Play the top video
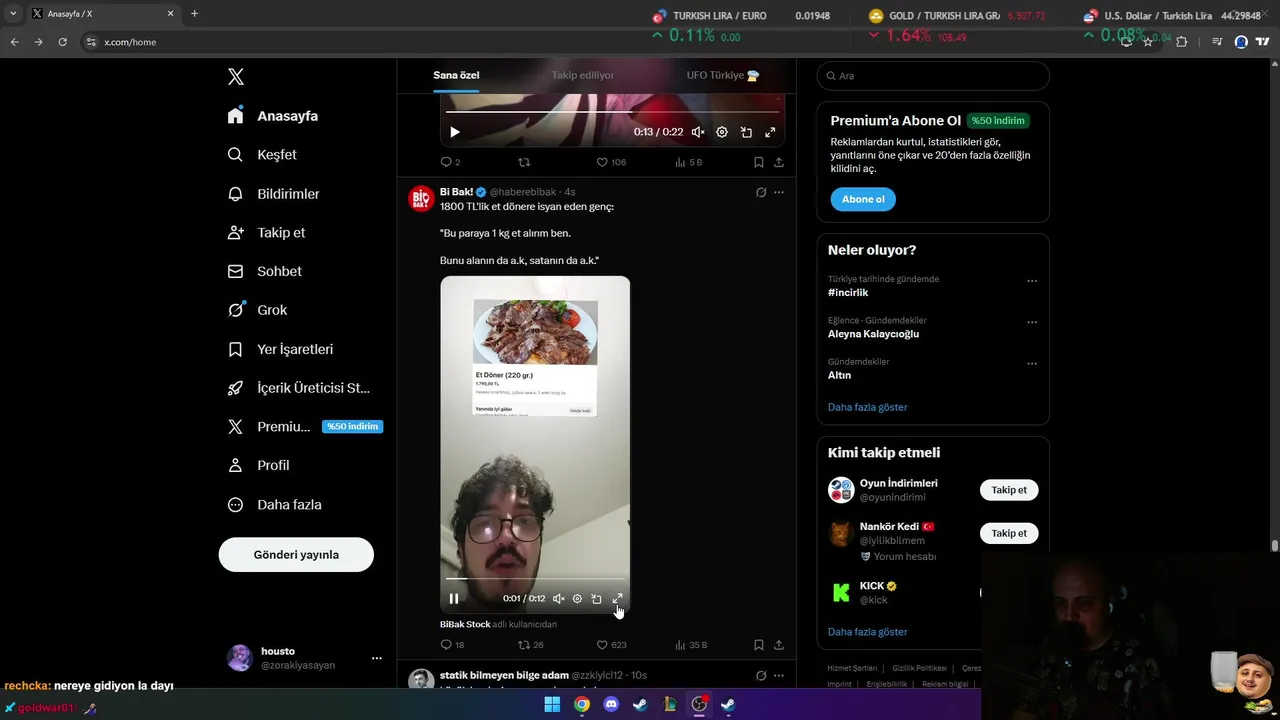 (455, 132)
